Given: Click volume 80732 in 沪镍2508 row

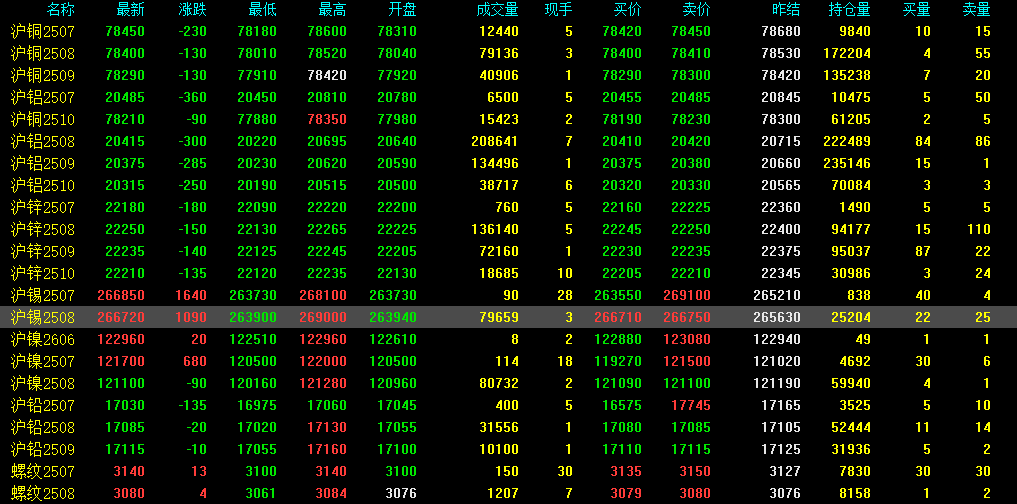Looking at the screenshot, I should [x=501, y=383].
